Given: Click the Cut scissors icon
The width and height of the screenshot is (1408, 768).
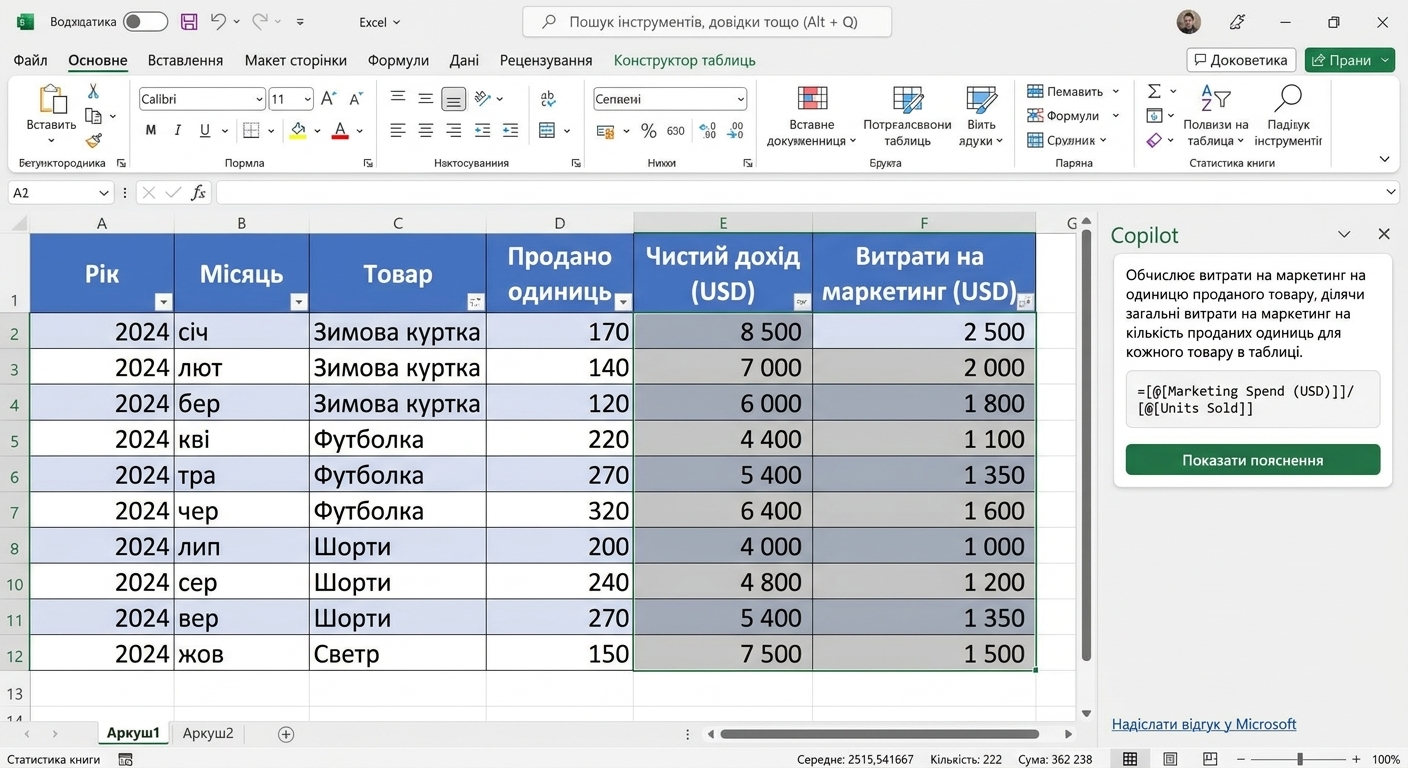Looking at the screenshot, I should (93, 91).
